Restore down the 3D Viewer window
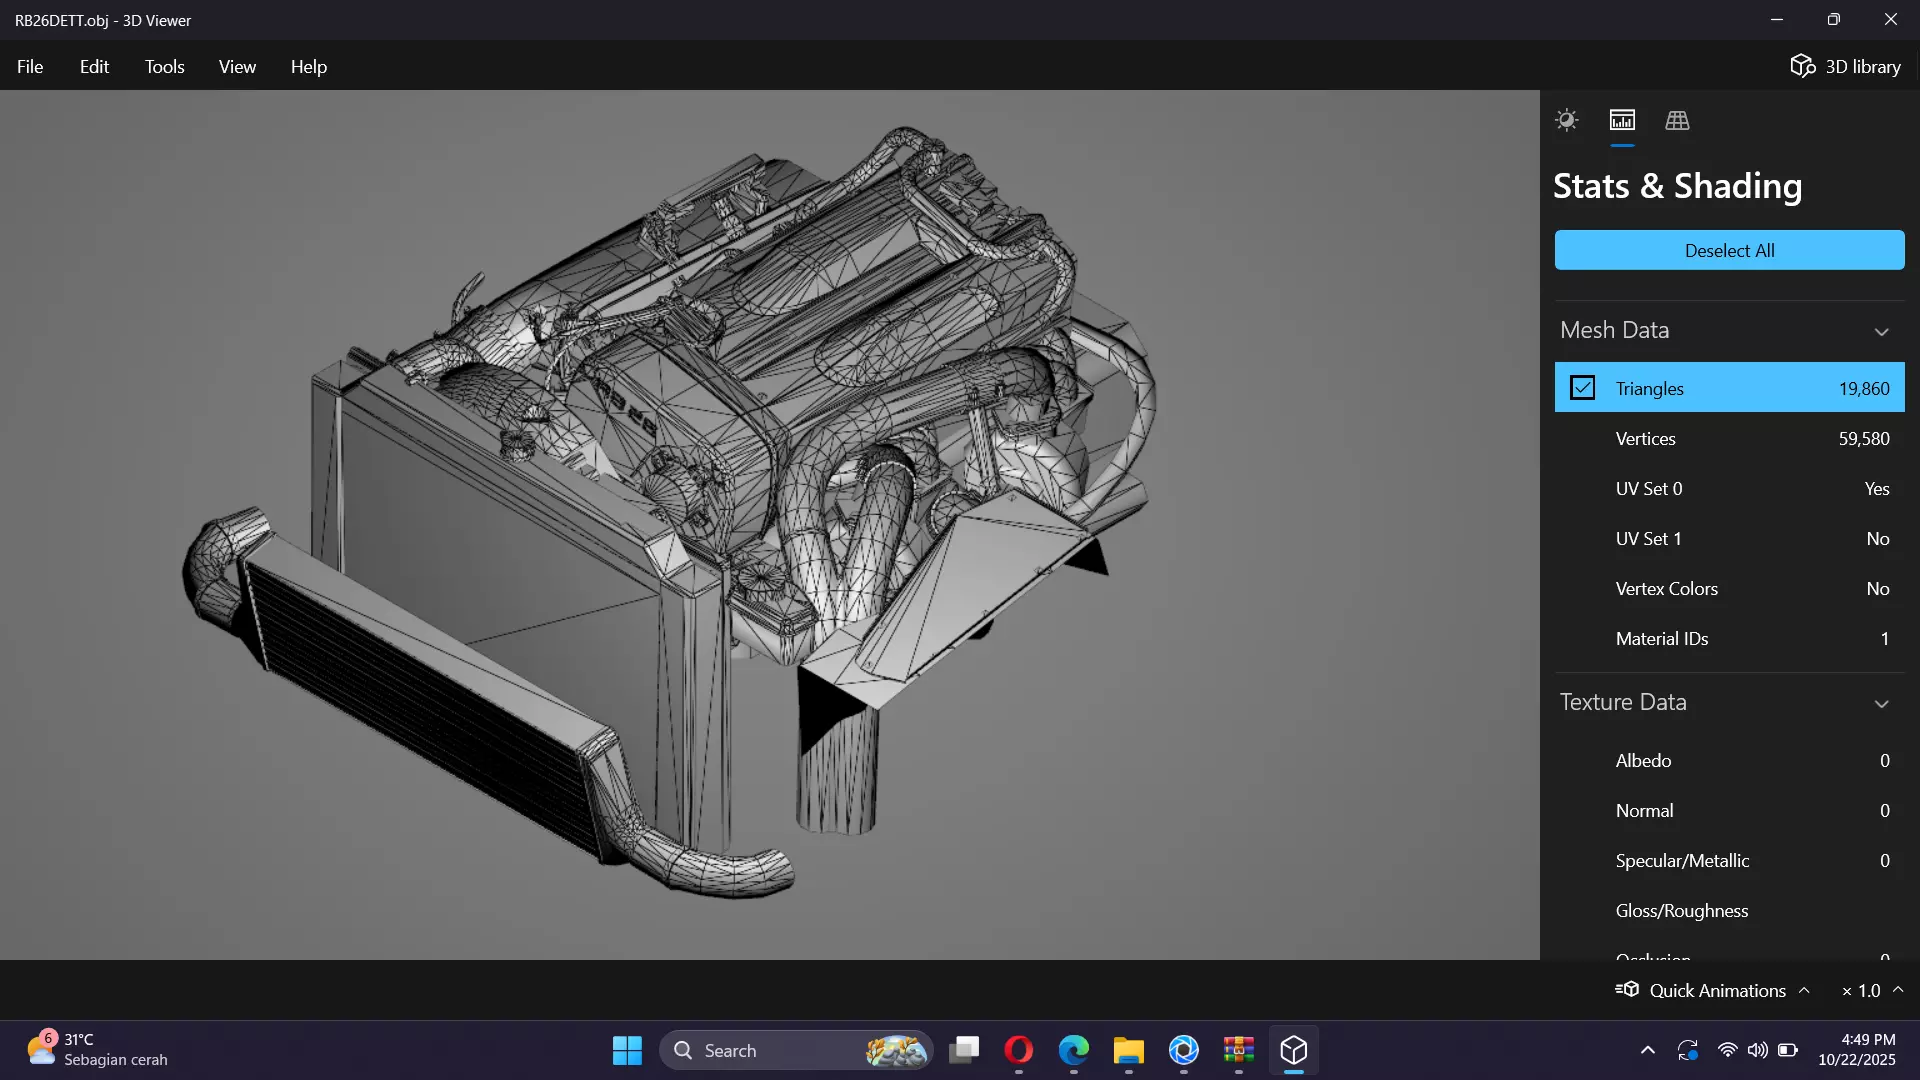The height and width of the screenshot is (1080, 1920). (x=1834, y=20)
